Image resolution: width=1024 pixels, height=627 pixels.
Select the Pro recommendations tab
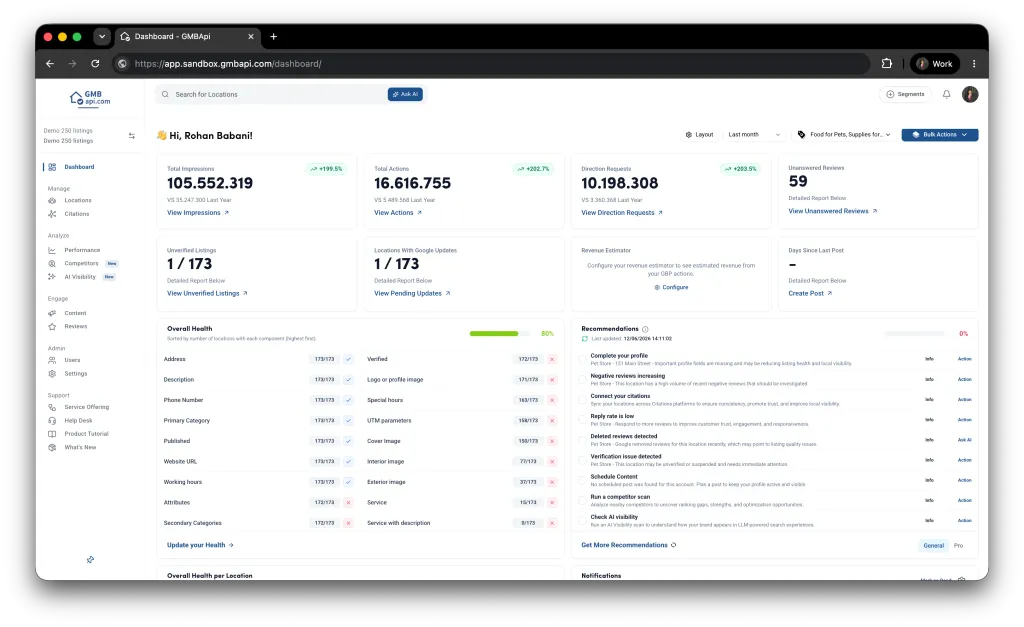click(x=958, y=546)
